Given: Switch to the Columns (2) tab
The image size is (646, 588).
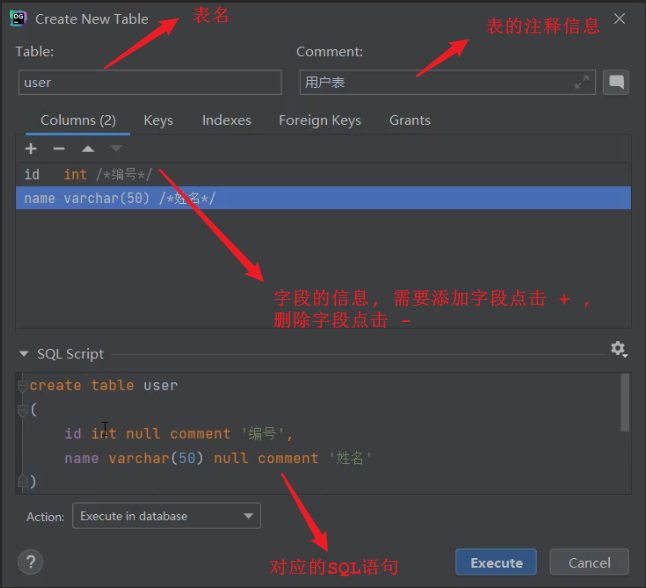Looking at the screenshot, I should [78, 120].
